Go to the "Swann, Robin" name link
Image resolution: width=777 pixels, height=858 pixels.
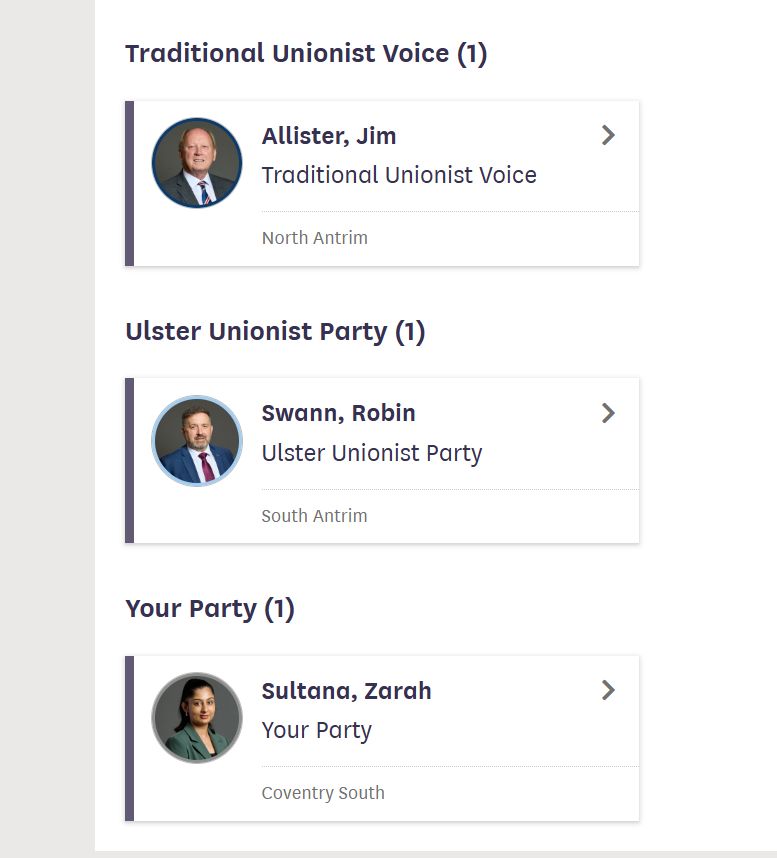point(338,413)
